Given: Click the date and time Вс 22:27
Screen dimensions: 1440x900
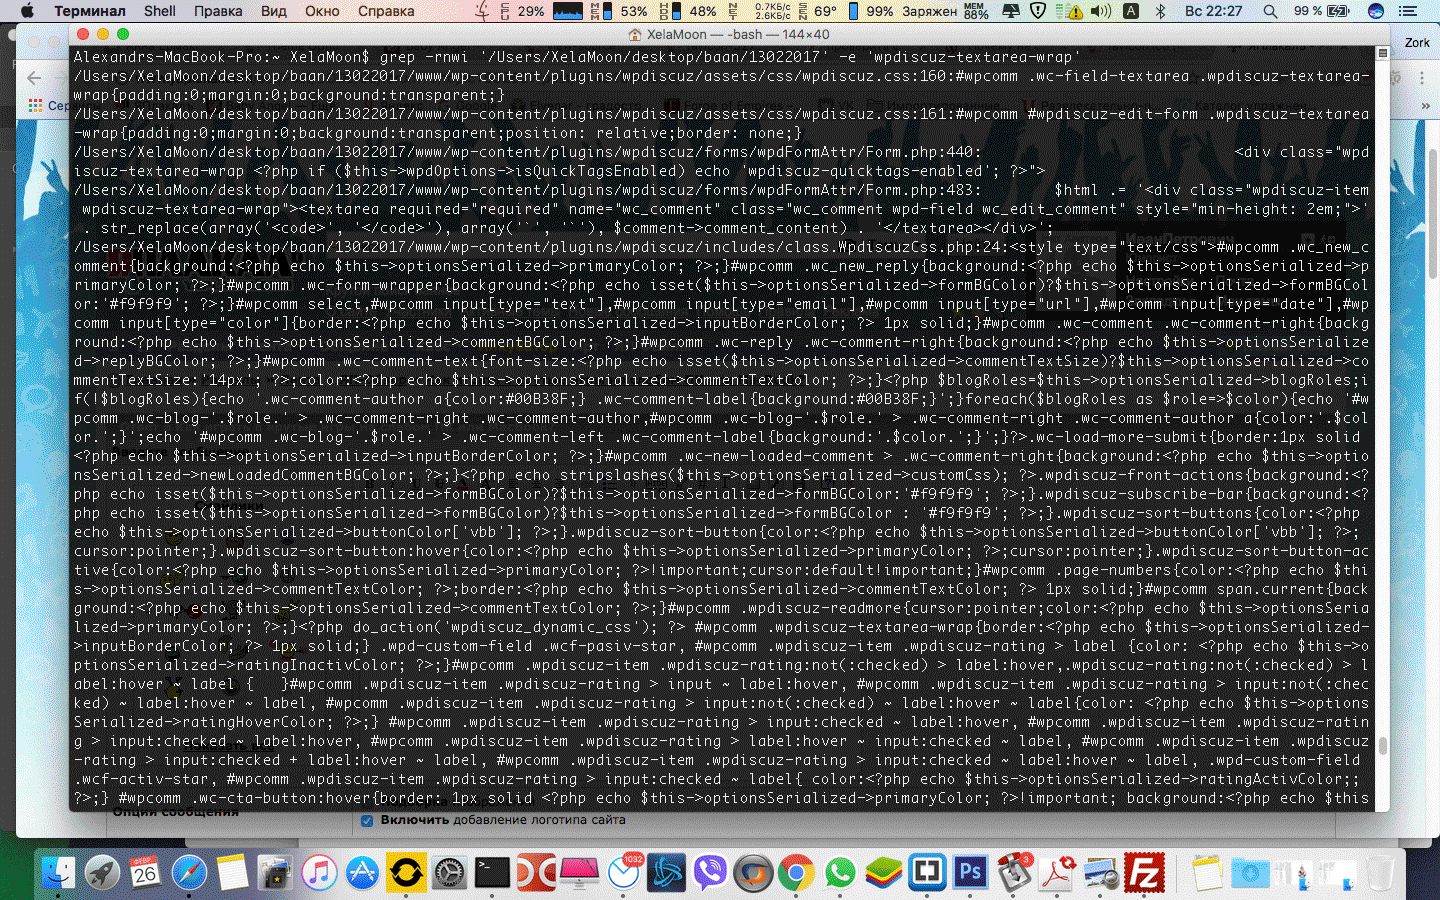Looking at the screenshot, I should click(x=1213, y=11).
